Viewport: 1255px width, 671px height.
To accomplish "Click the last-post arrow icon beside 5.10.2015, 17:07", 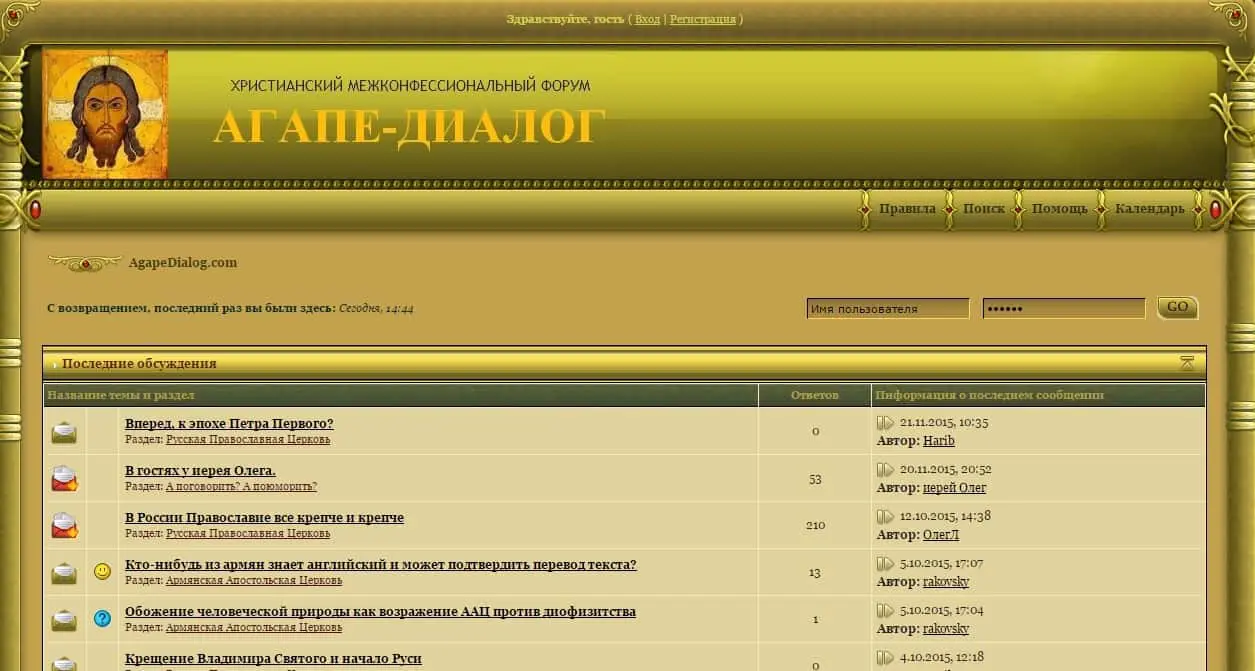I will point(885,564).
